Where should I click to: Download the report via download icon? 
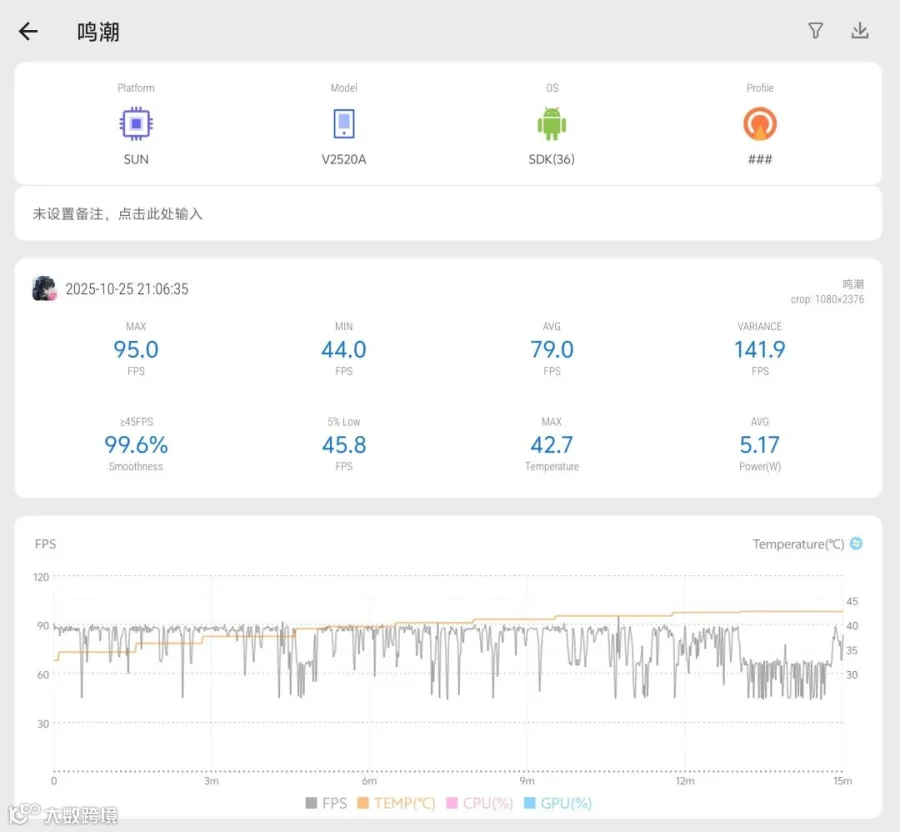(x=859, y=30)
